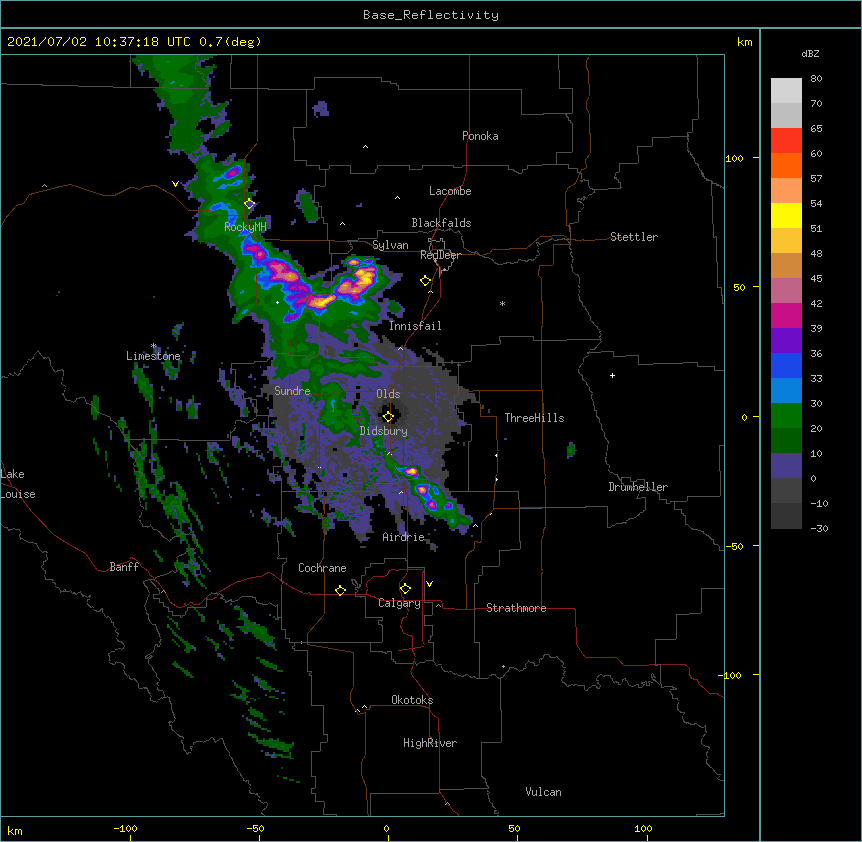Click the Blackfalds city label
This screenshot has height=842, width=862.
point(441,223)
